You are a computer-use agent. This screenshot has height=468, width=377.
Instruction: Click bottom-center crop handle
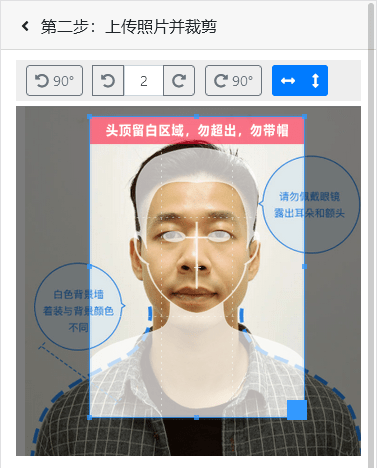pos(197,417)
